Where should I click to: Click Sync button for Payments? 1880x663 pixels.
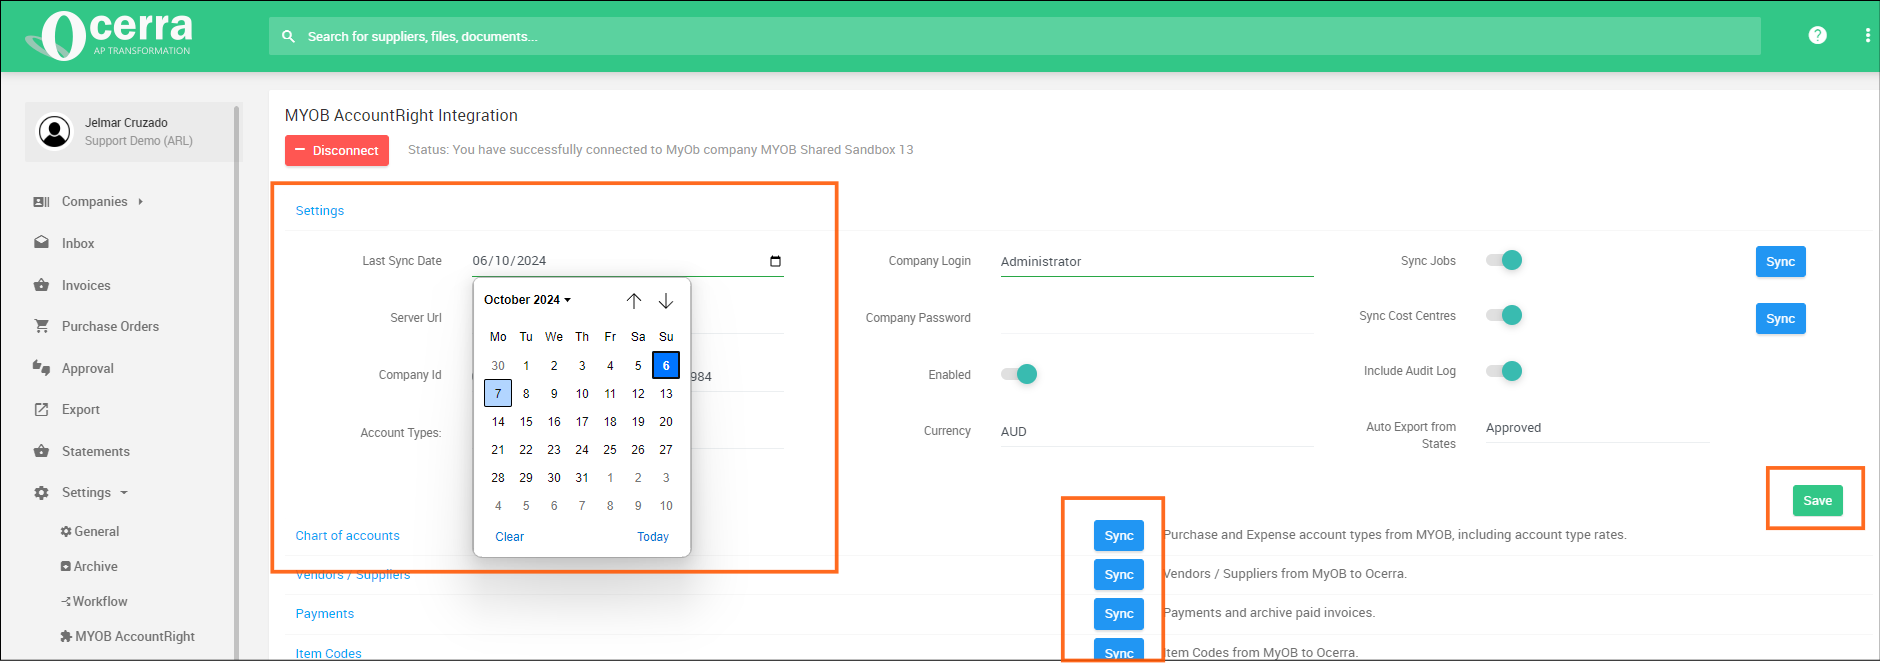pyautogui.click(x=1119, y=614)
